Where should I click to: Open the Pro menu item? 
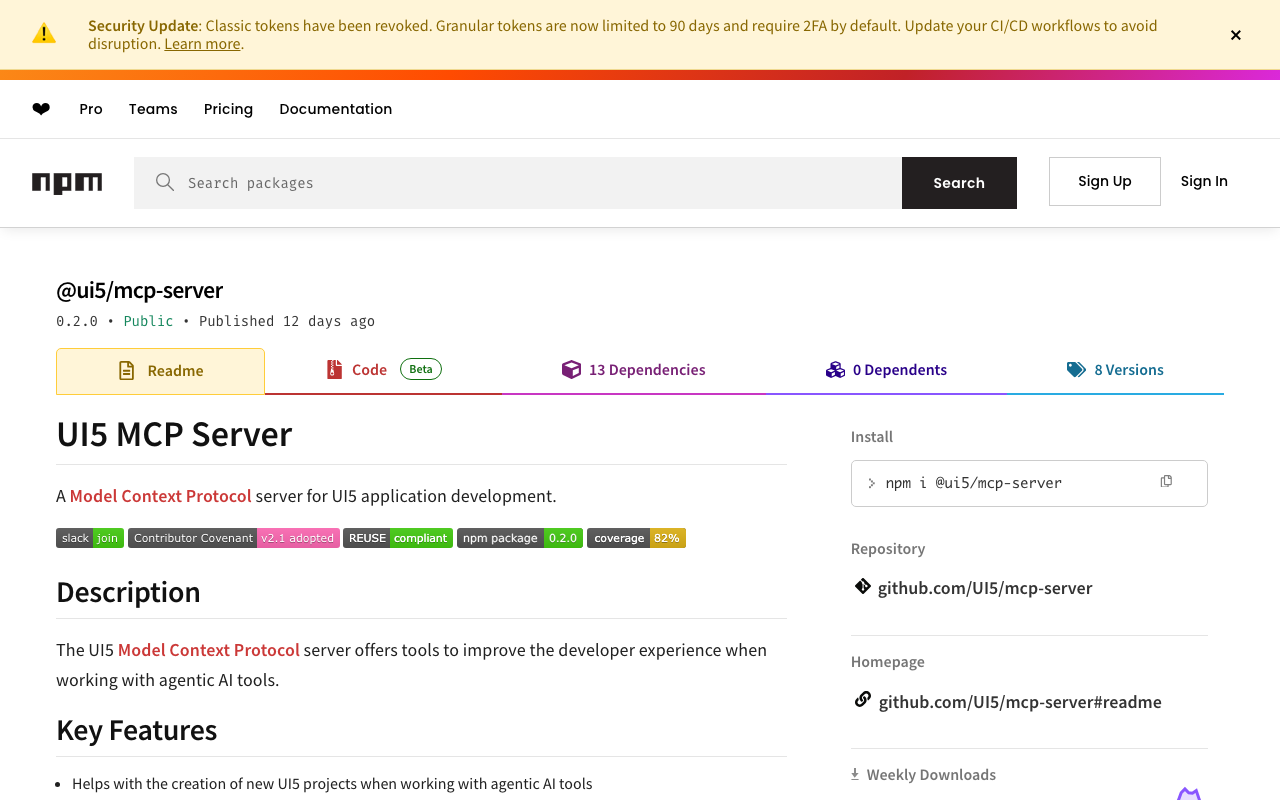coord(91,109)
